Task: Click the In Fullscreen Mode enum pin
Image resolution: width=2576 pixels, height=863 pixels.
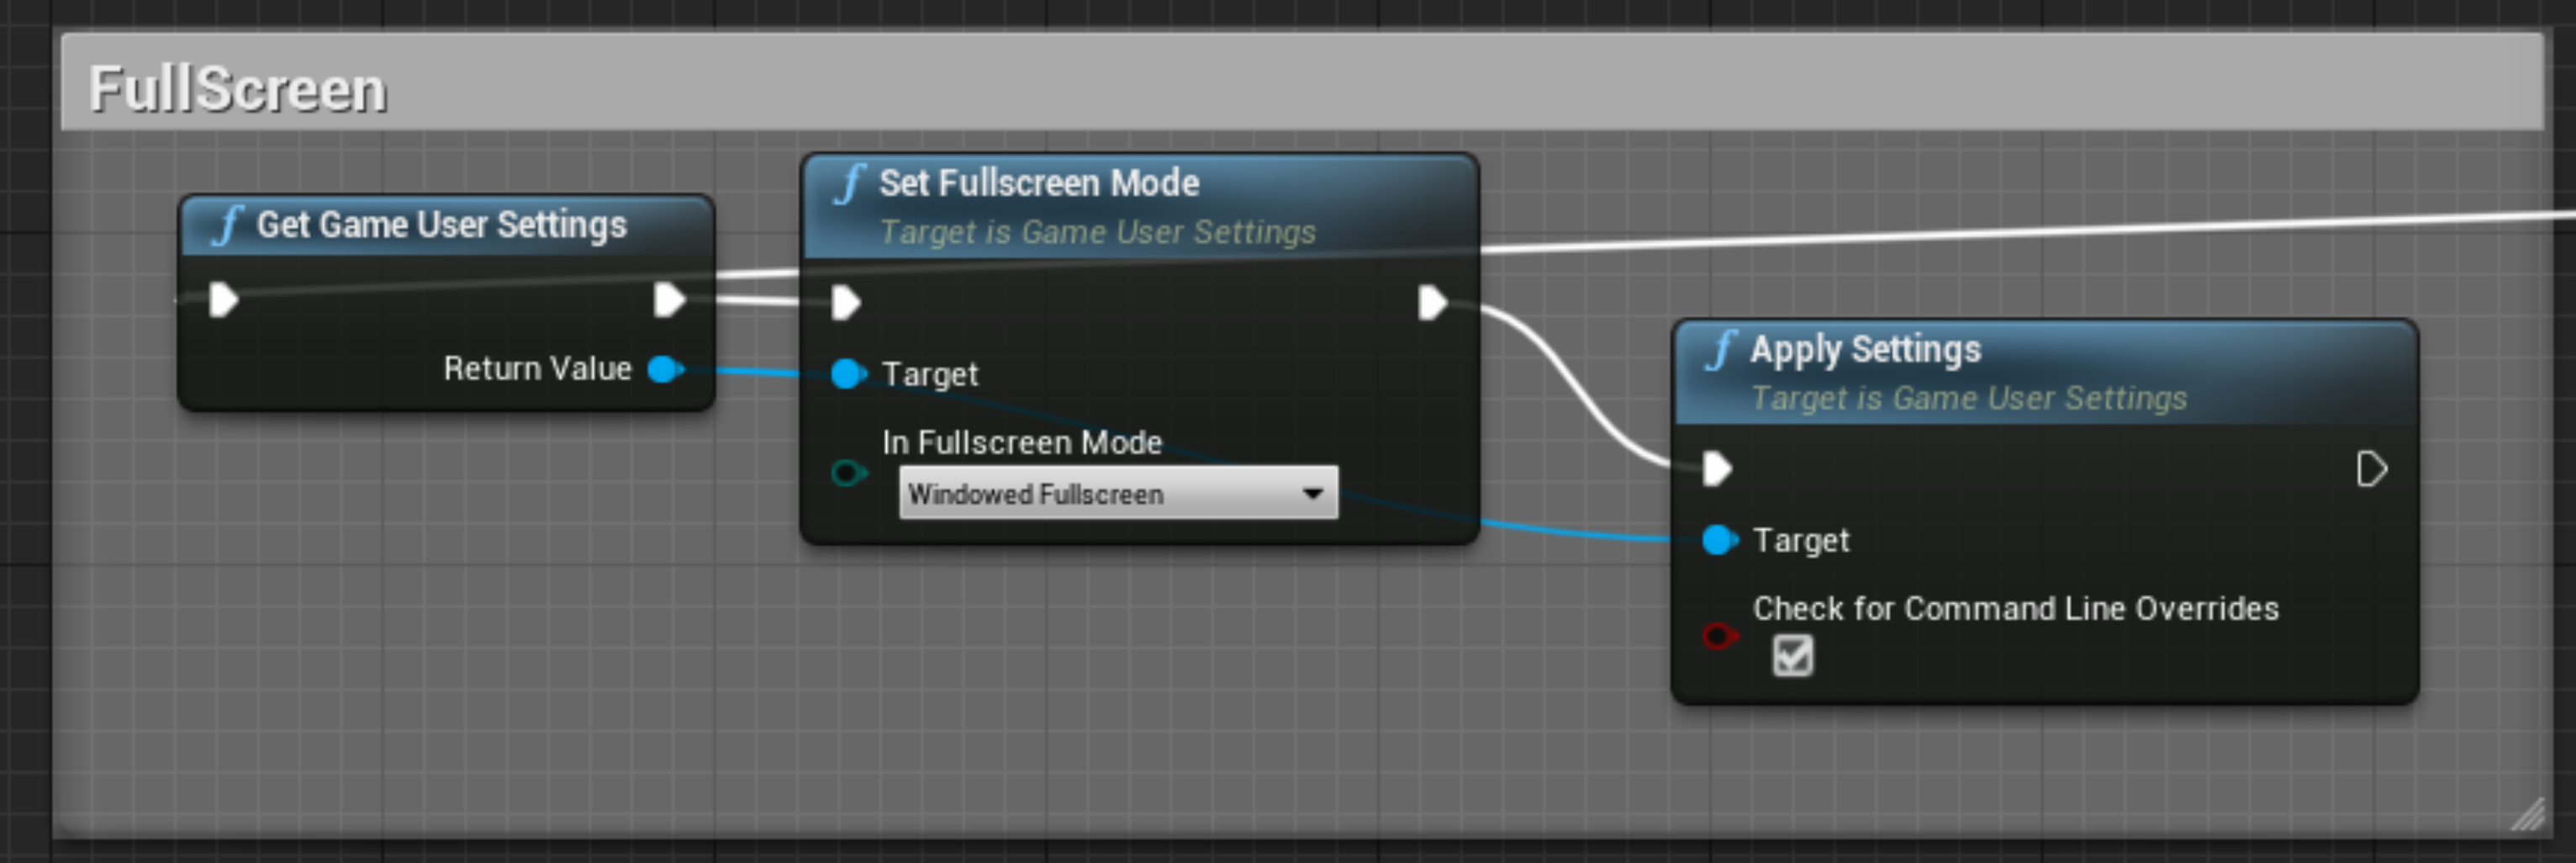Action: [x=849, y=473]
